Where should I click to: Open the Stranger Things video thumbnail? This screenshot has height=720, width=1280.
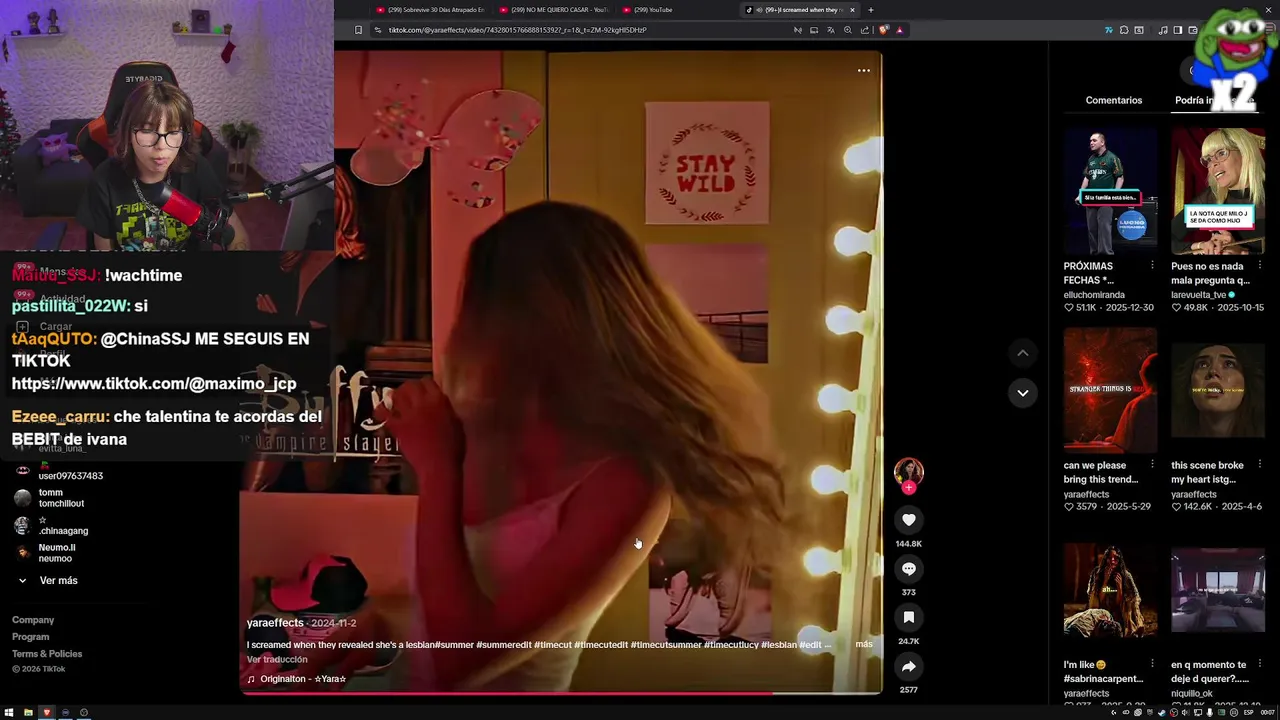1110,390
